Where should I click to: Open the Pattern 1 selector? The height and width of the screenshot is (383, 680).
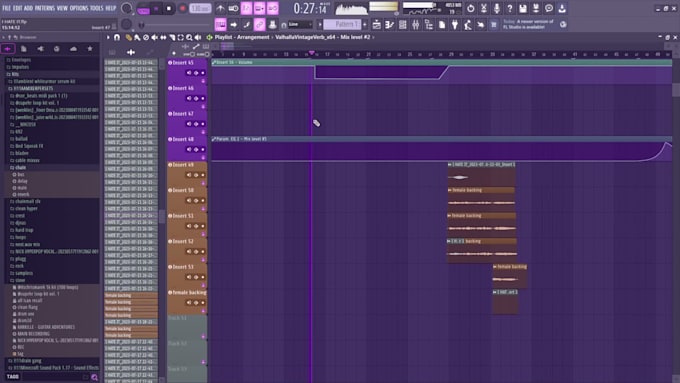[342, 25]
